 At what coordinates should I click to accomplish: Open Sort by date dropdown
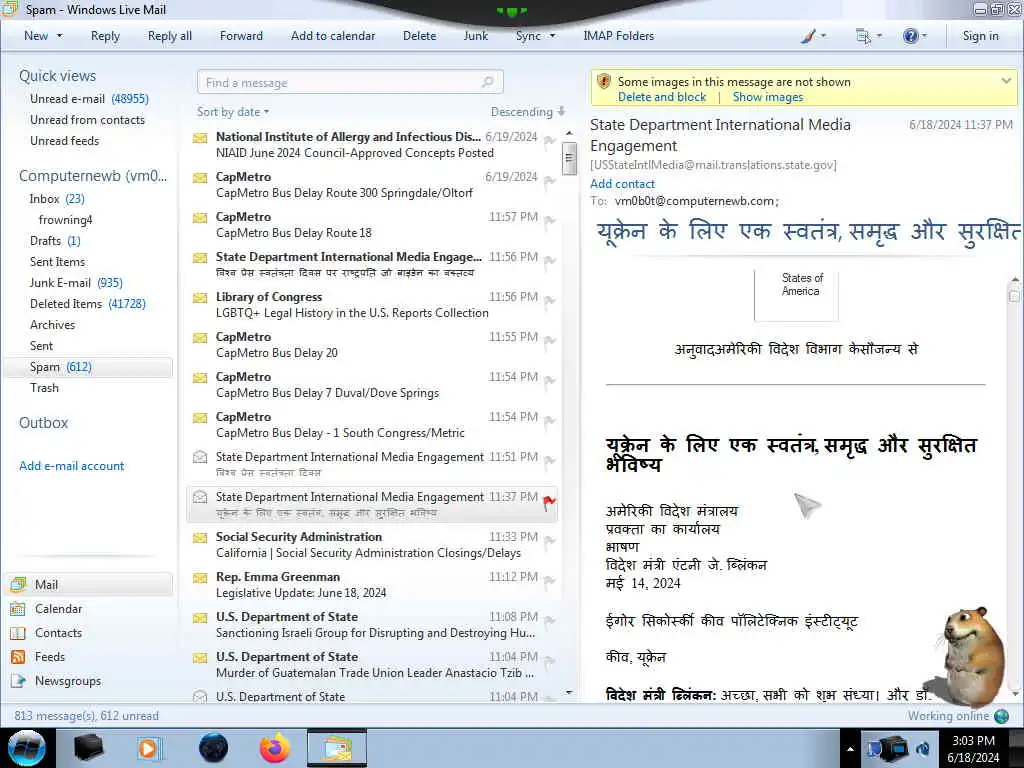click(x=233, y=112)
